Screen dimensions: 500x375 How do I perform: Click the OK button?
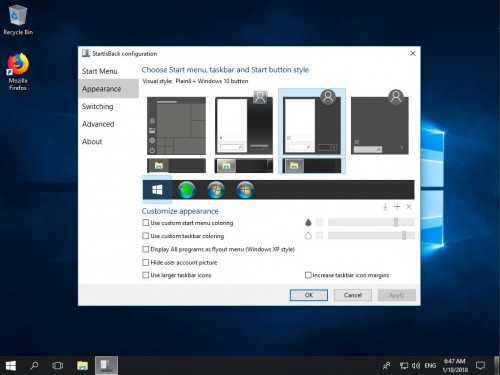click(x=309, y=295)
